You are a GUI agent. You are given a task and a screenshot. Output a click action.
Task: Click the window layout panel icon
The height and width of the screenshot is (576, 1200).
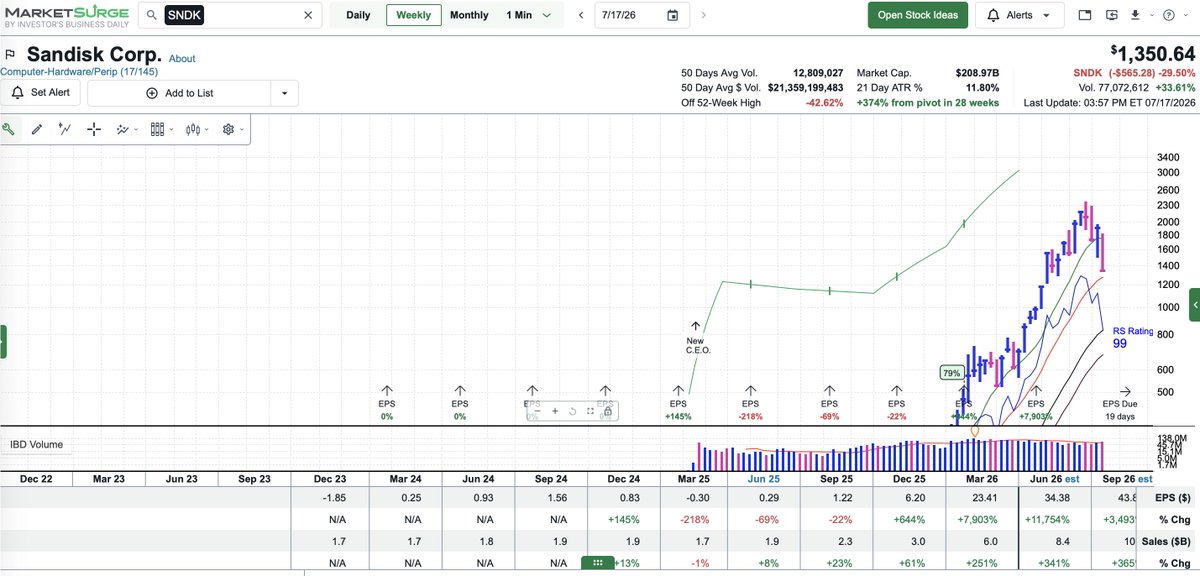pos(1085,15)
